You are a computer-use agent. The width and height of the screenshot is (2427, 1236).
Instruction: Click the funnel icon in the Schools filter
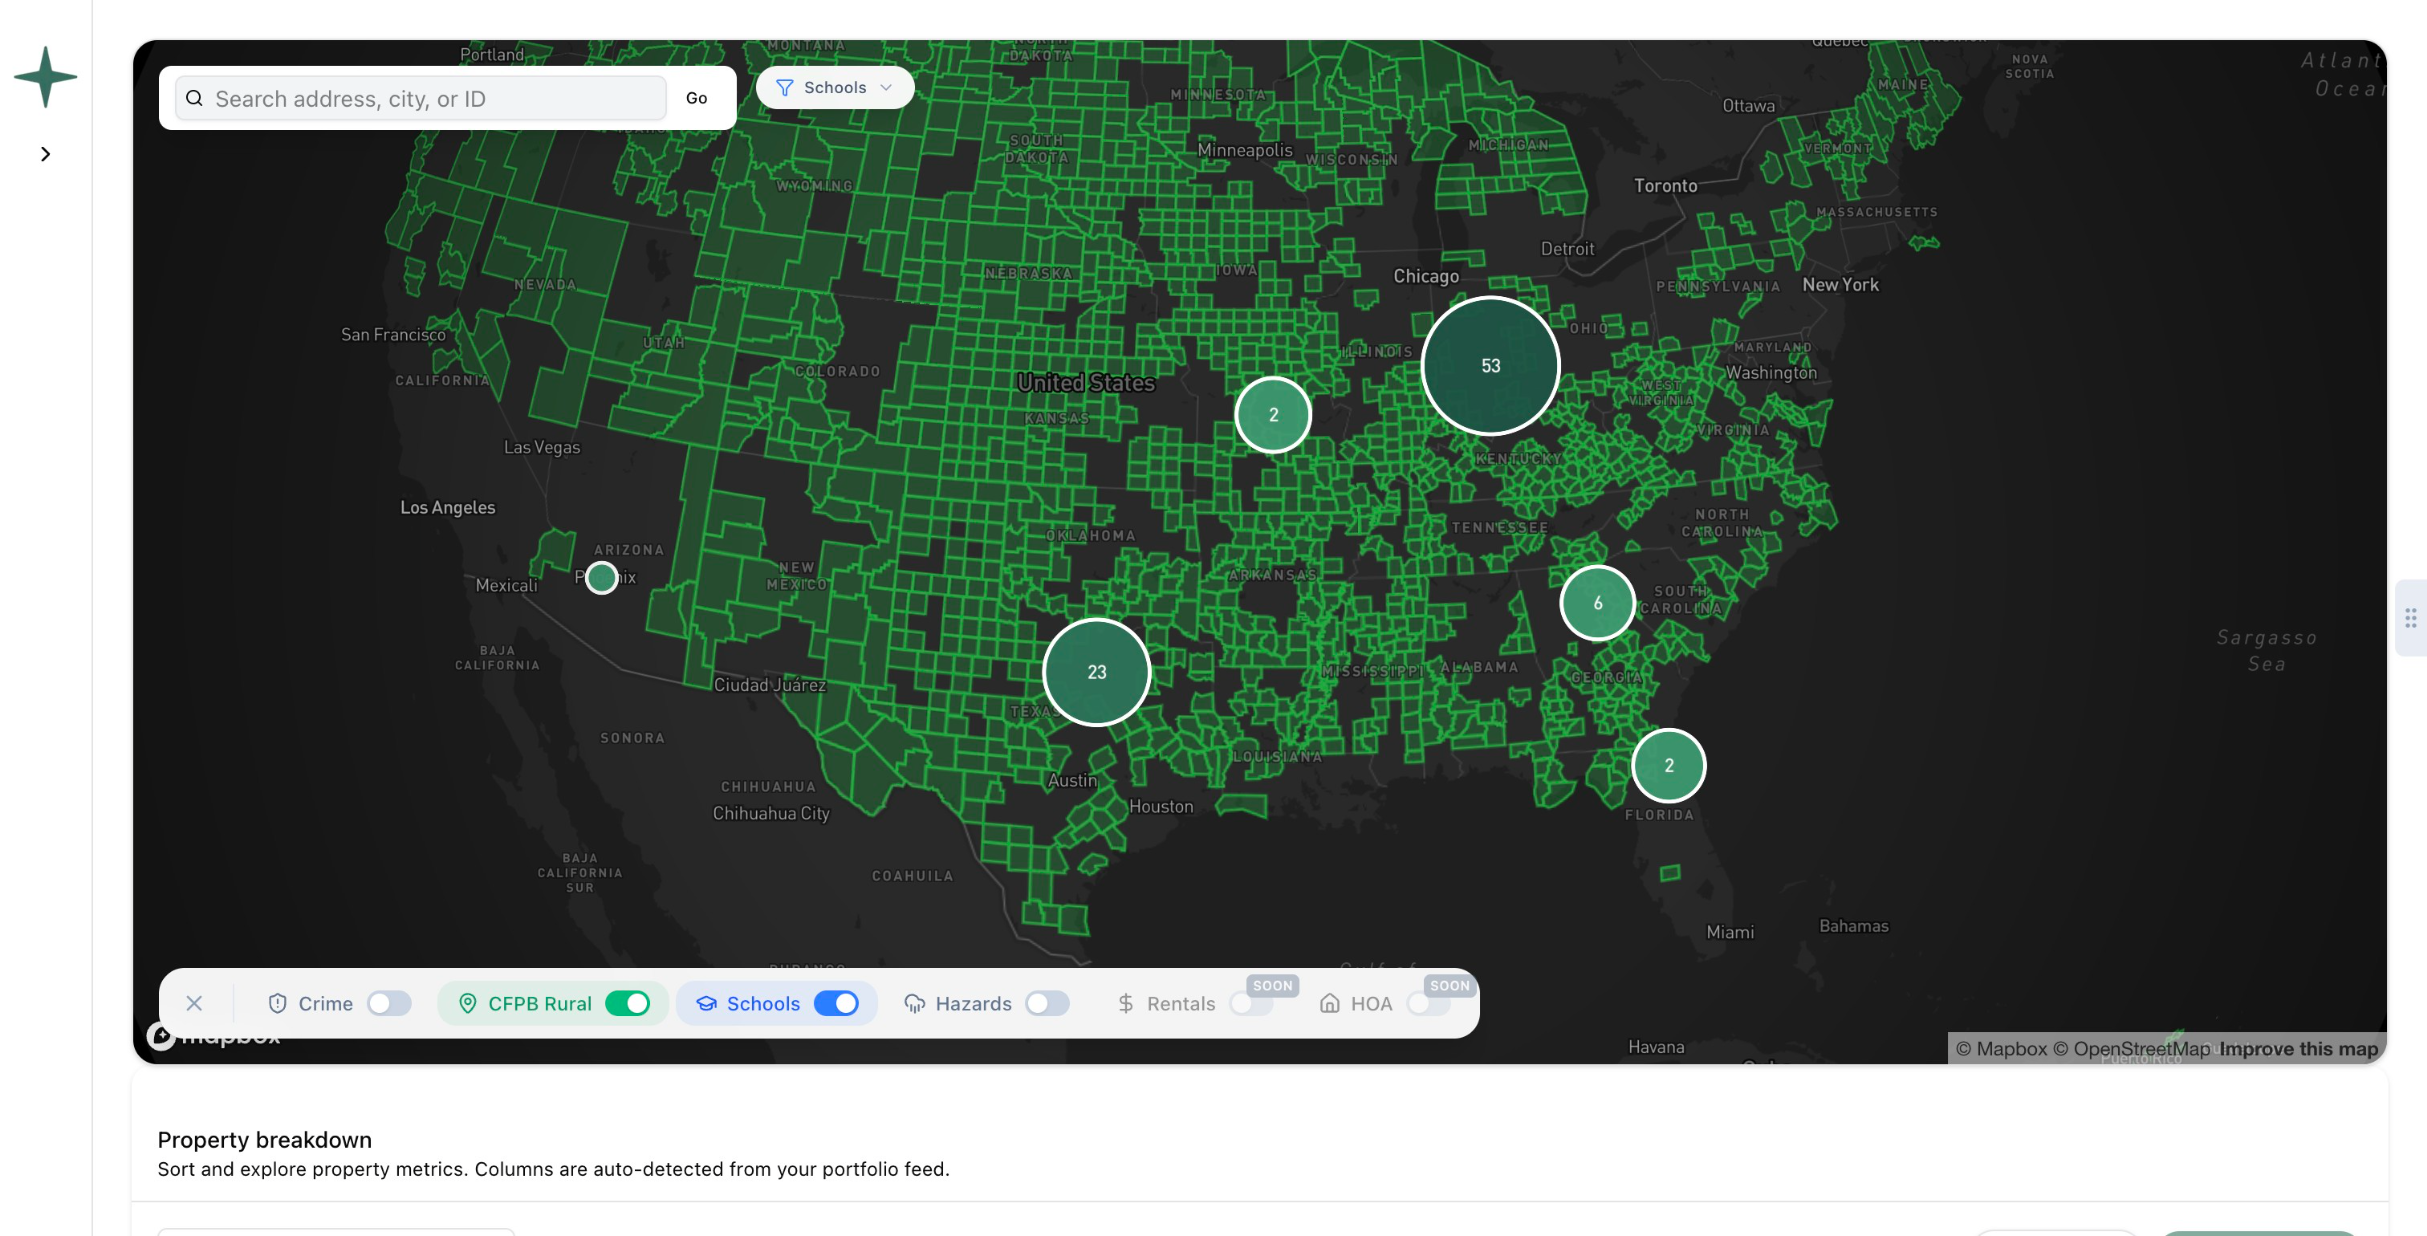[785, 87]
